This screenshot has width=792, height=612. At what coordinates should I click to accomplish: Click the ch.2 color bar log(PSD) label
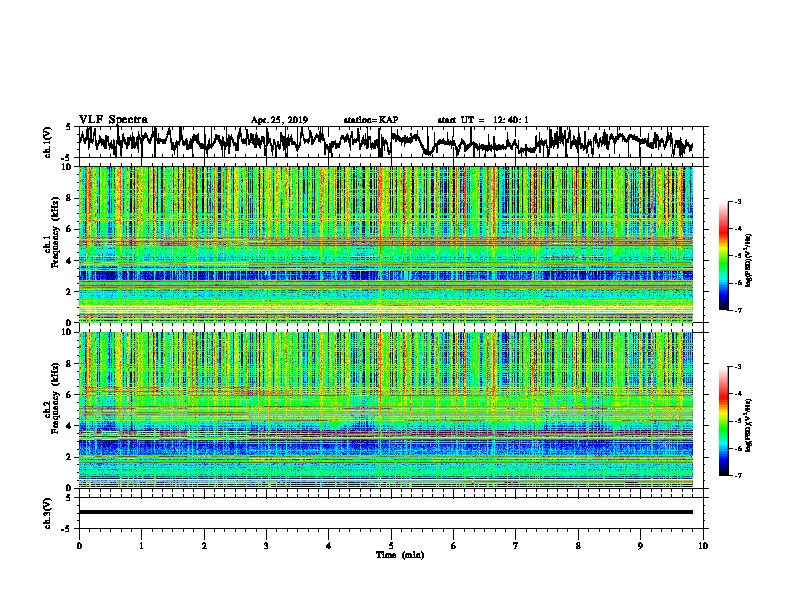tap(749, 425)
